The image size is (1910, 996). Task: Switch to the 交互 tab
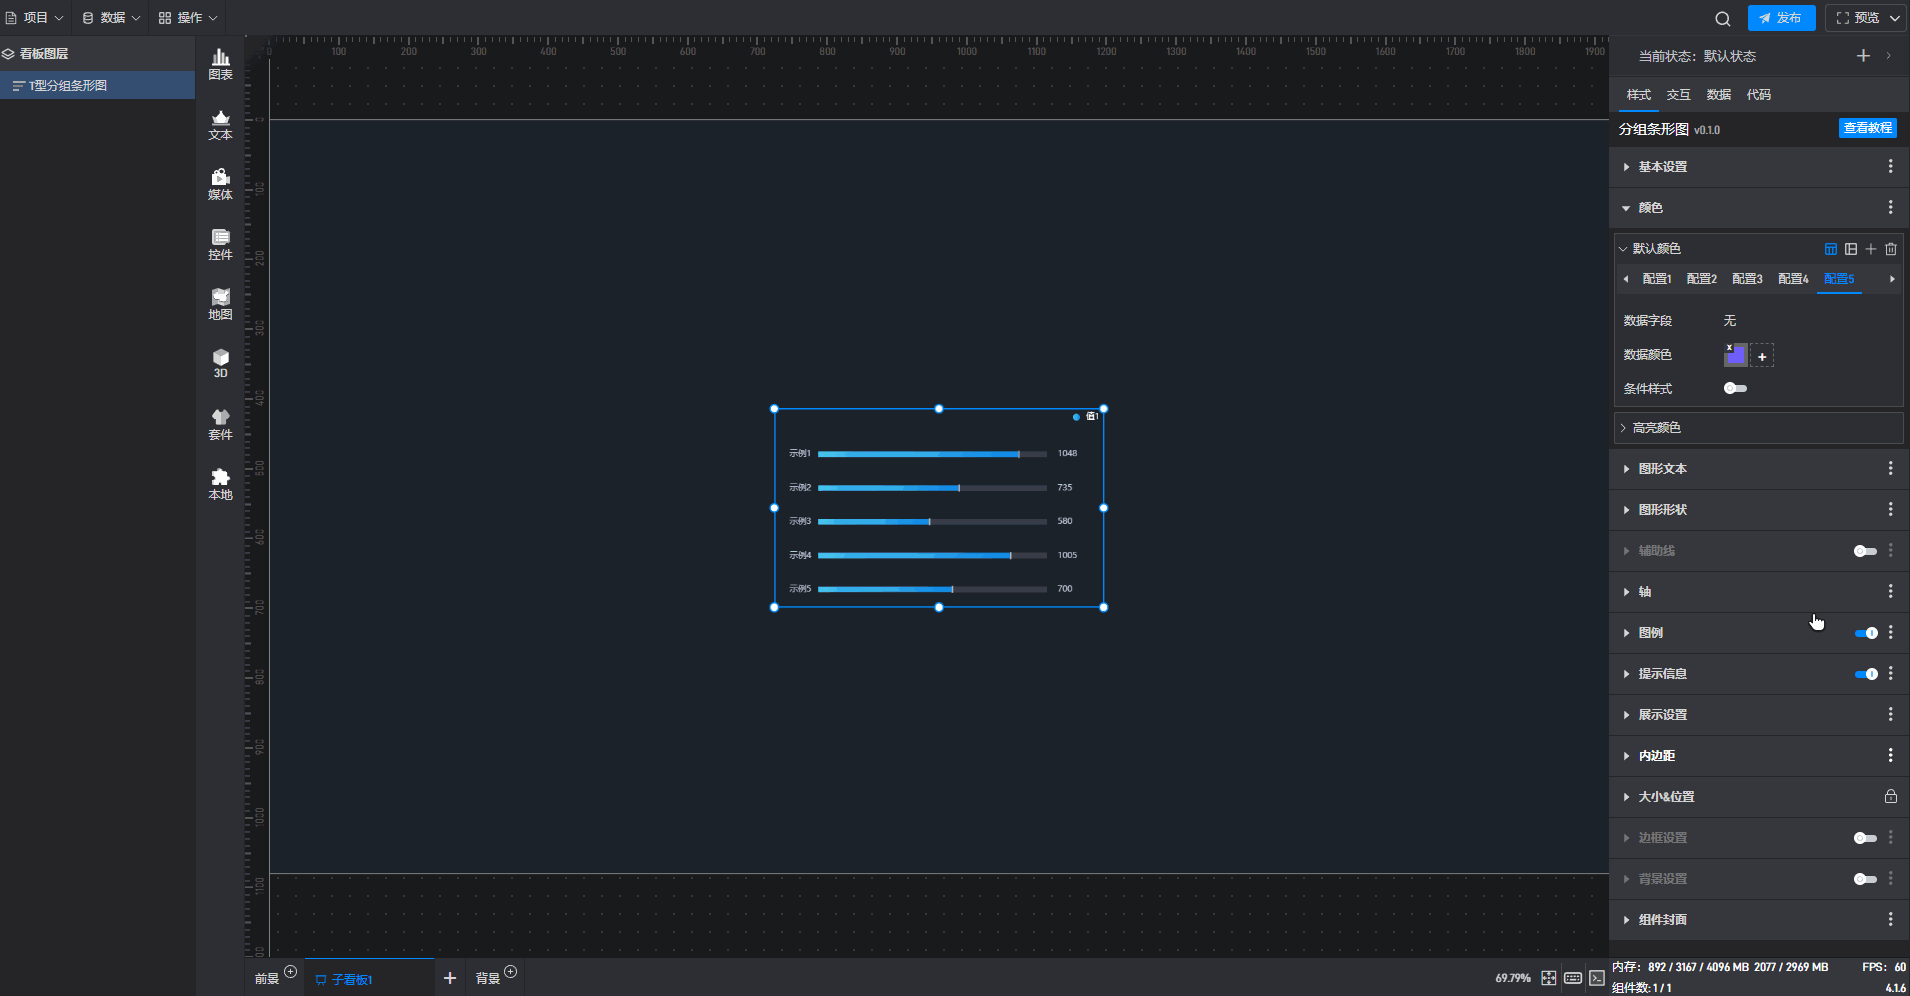tap(1678, 95)
